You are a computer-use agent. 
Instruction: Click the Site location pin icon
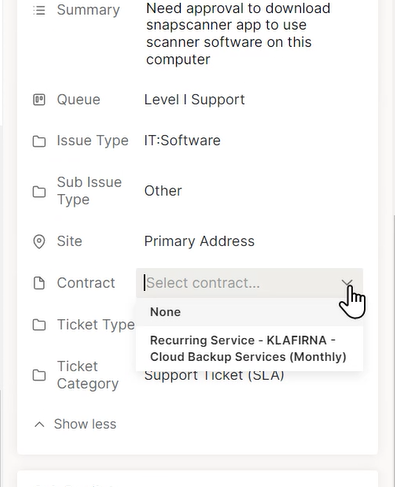[39, 241]
